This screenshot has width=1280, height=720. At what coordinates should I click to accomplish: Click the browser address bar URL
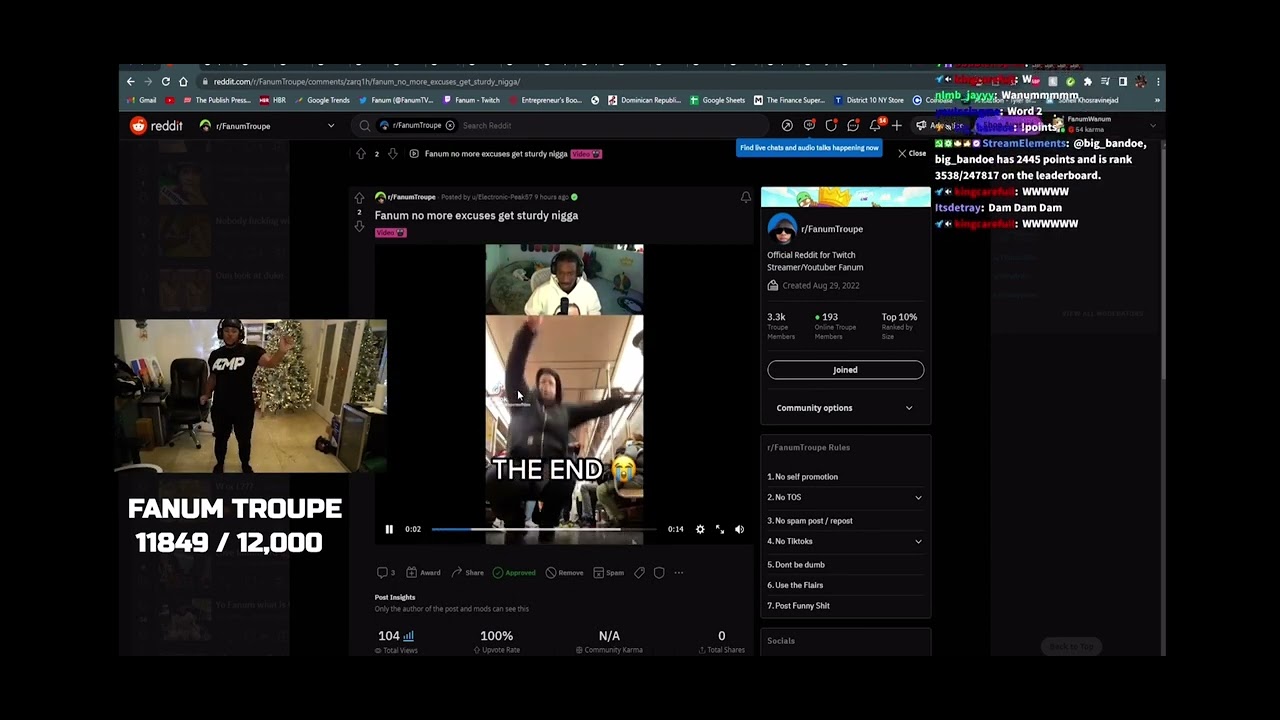[x=366, y=82]
